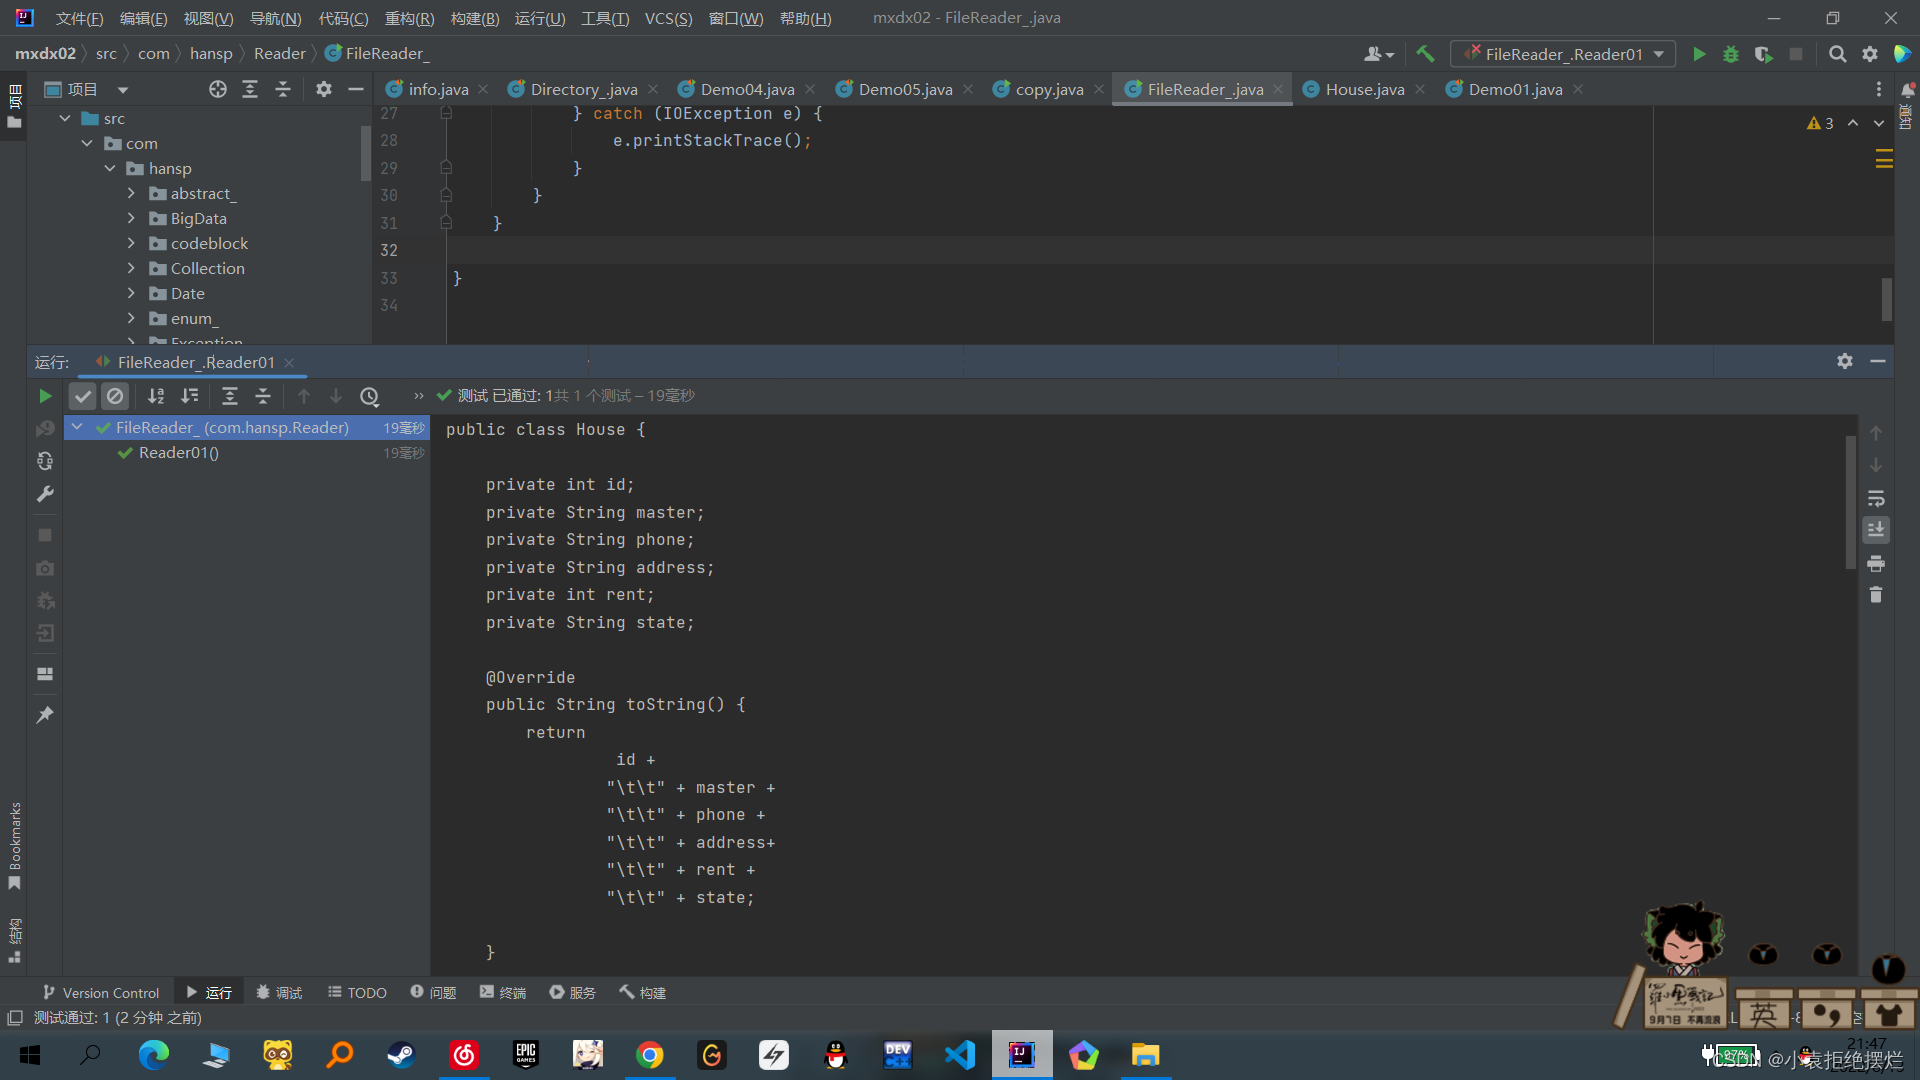Click the print icon in console sidebar
Viewport: 1920px width, 1080px height.
[x=1876, y=563]
